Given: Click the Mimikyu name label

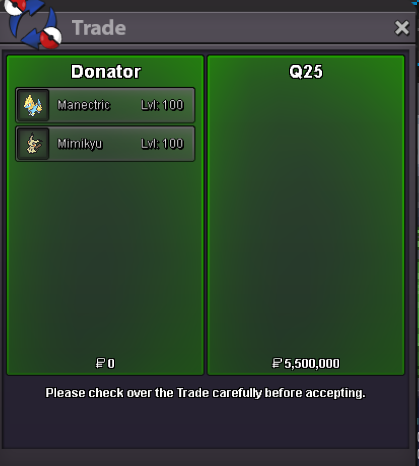Looking at the screenshot, I should (80, 144).
